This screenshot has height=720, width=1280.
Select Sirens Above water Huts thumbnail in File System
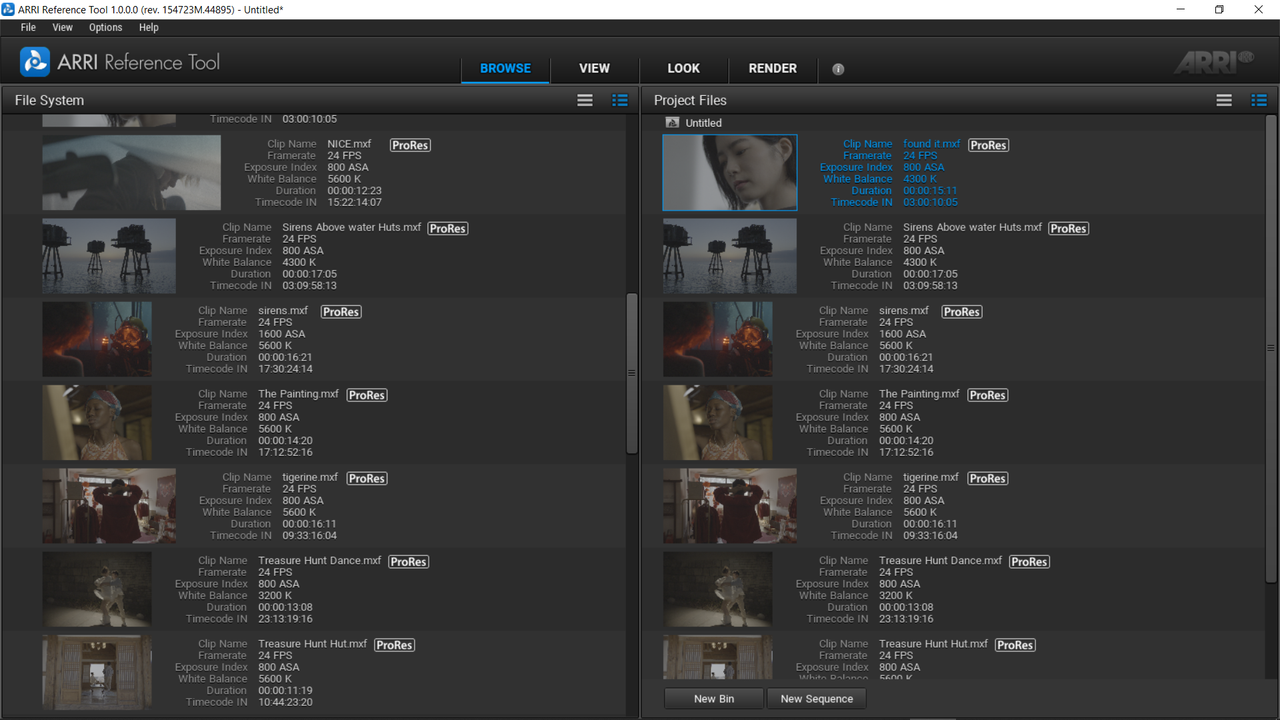tap(109, 256)
